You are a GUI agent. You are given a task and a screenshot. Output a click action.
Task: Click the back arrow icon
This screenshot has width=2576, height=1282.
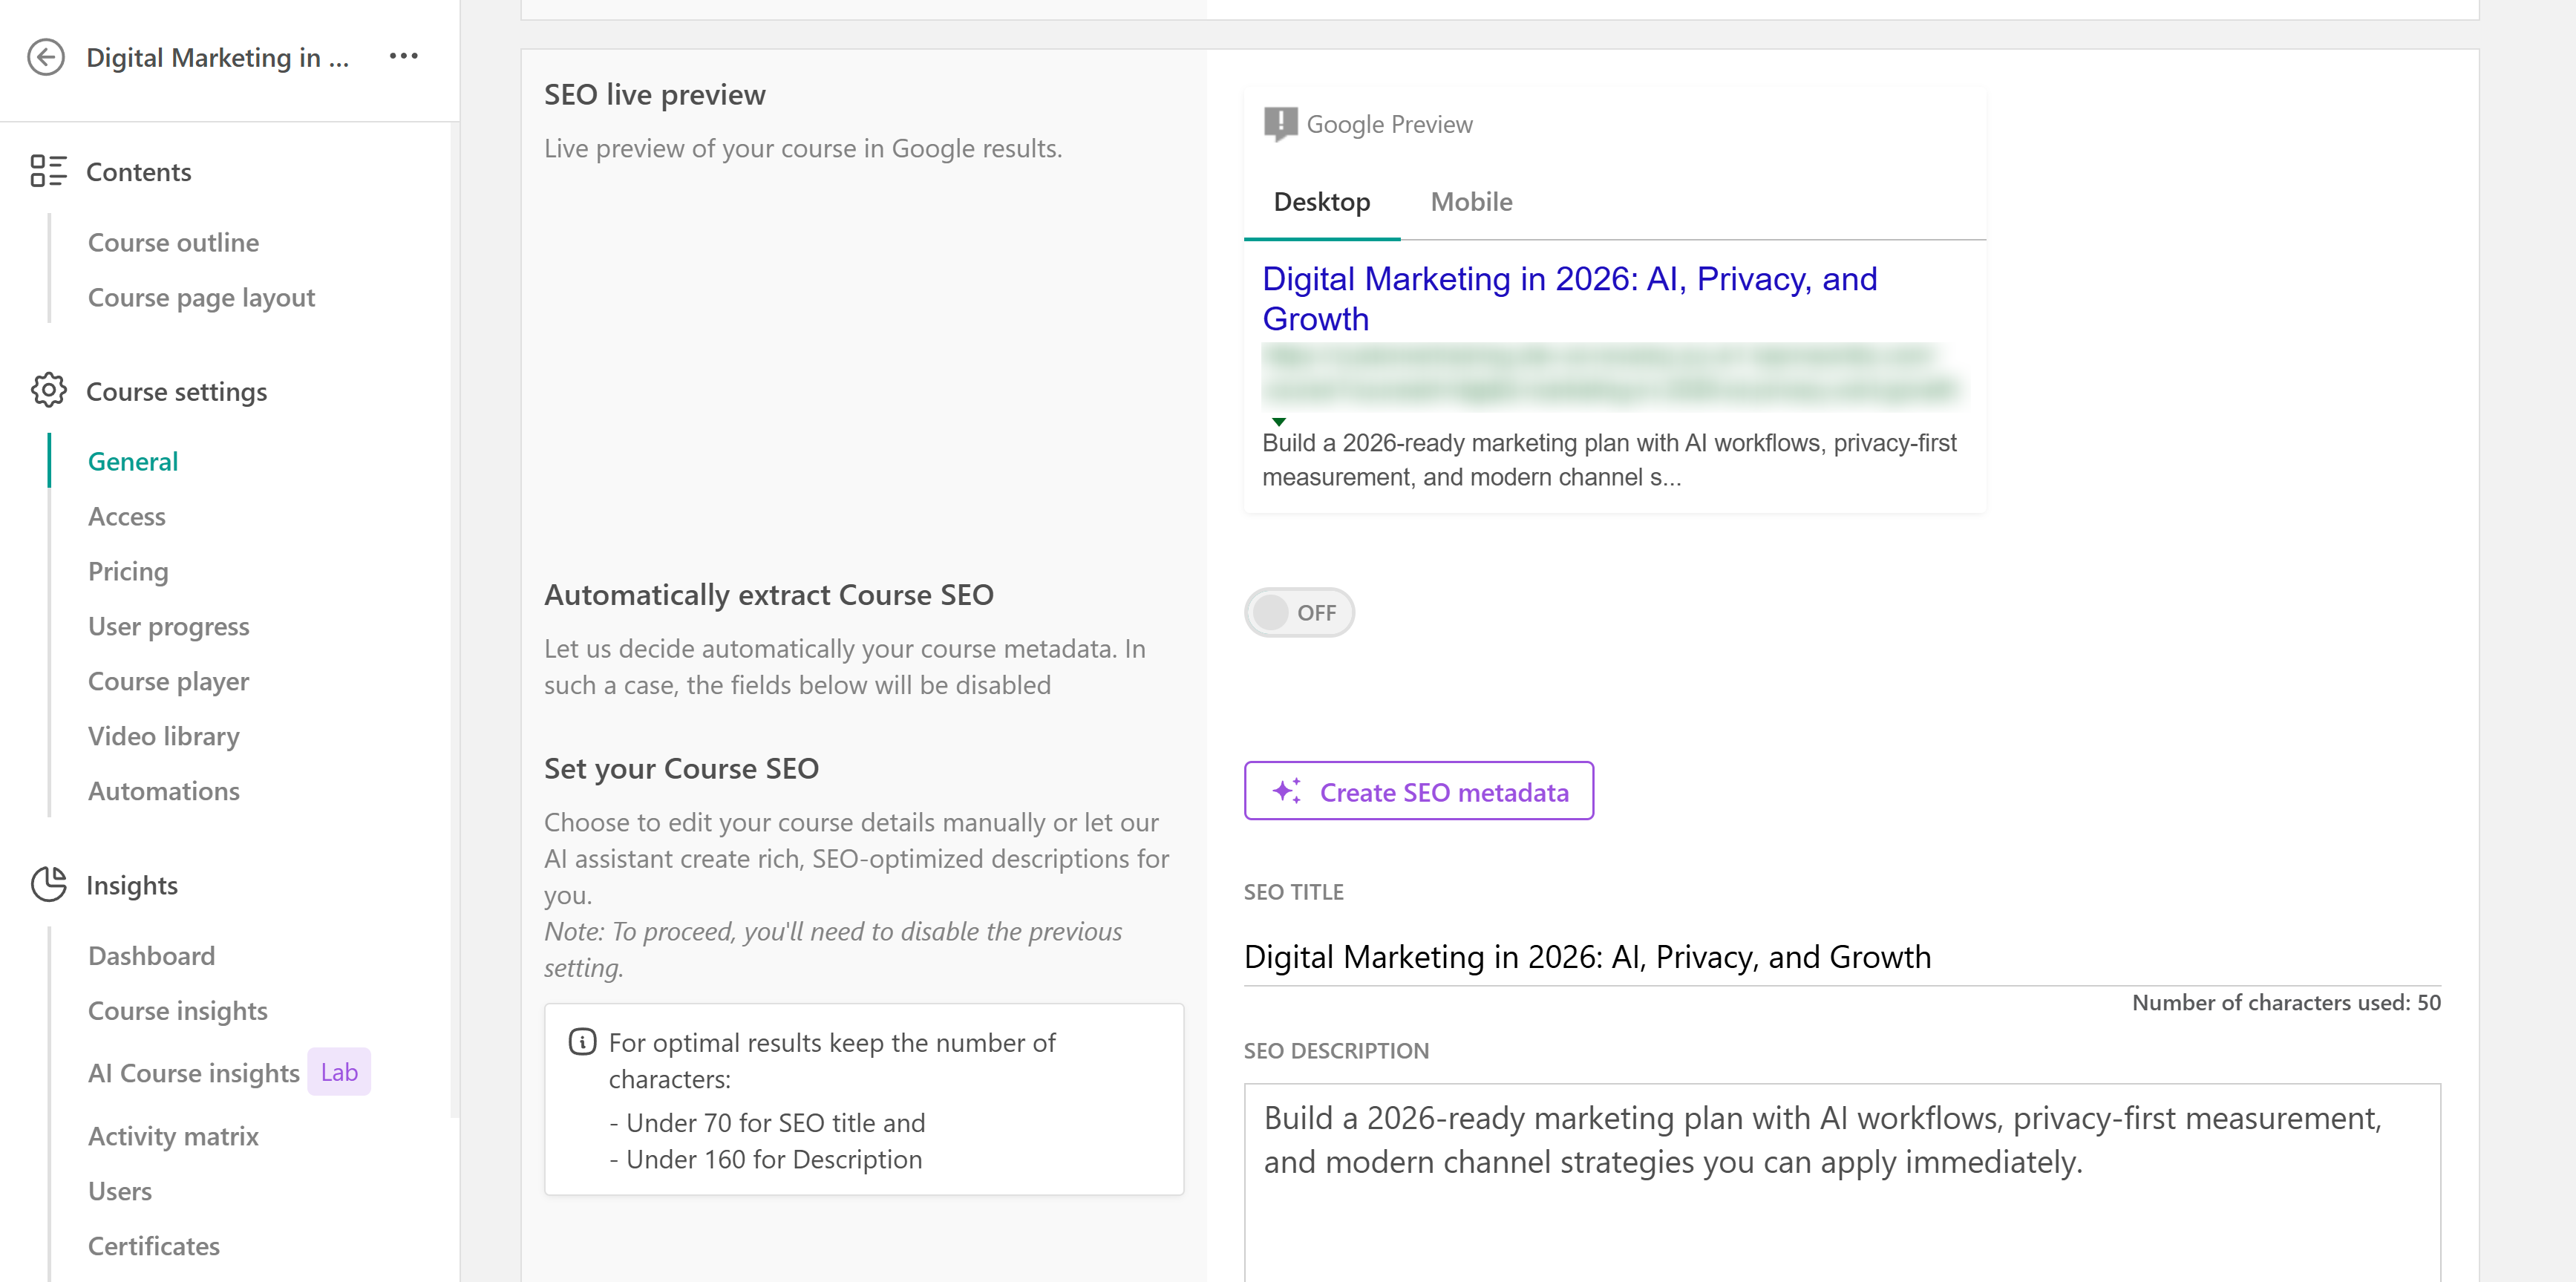[46, 58]
